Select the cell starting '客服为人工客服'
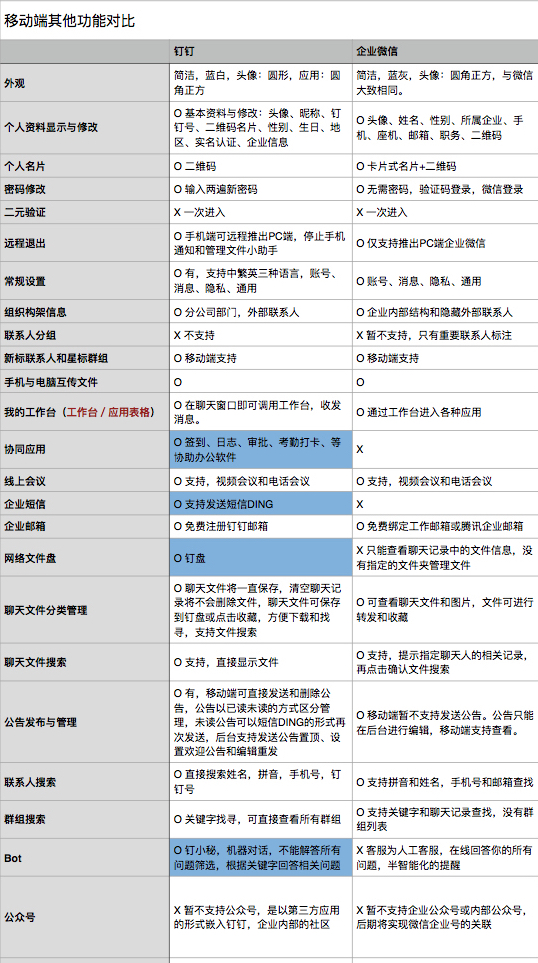 (x=444, y=858)
